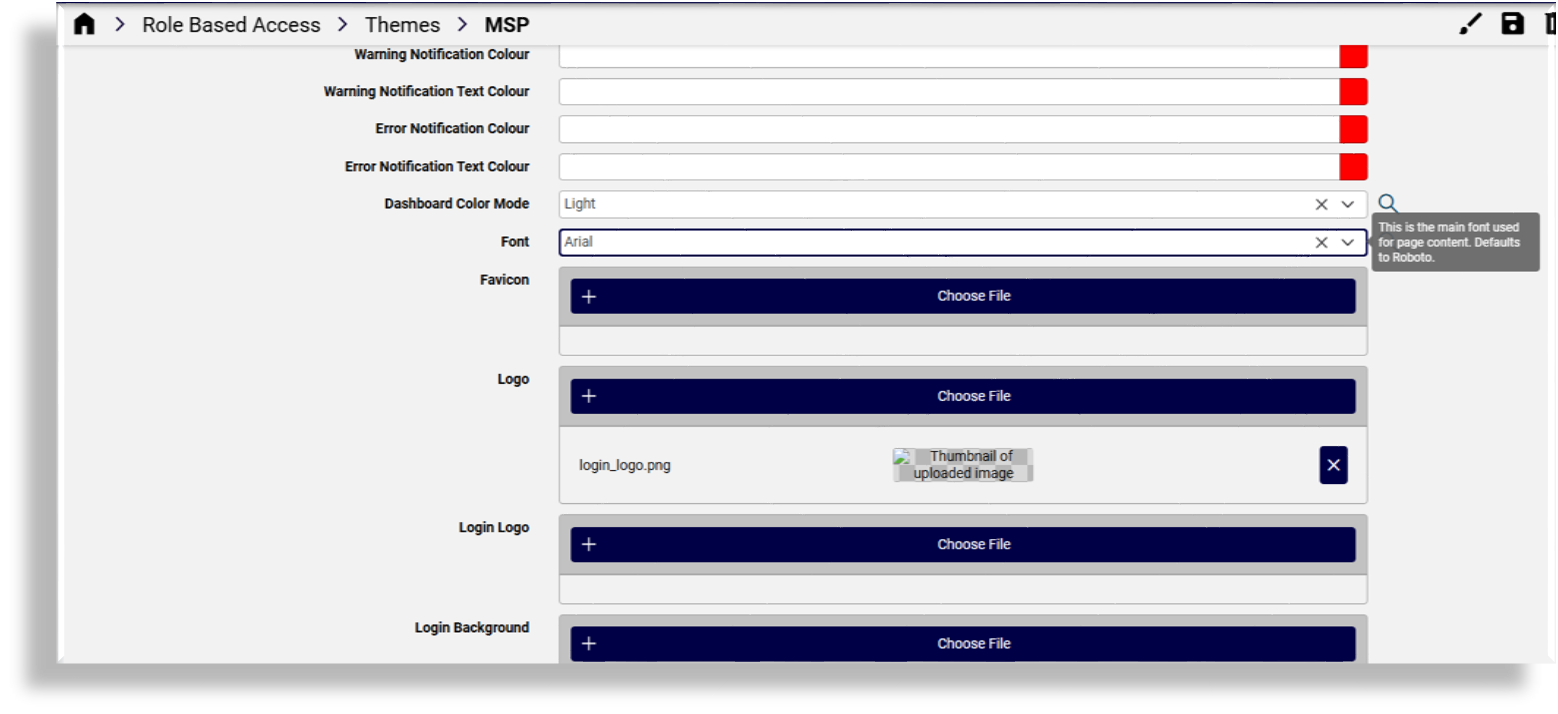The width and height of the screenshot is (1558, 714).
Task: Click the magnifier icon next to Font field
Action: [x=1386, y=203]
